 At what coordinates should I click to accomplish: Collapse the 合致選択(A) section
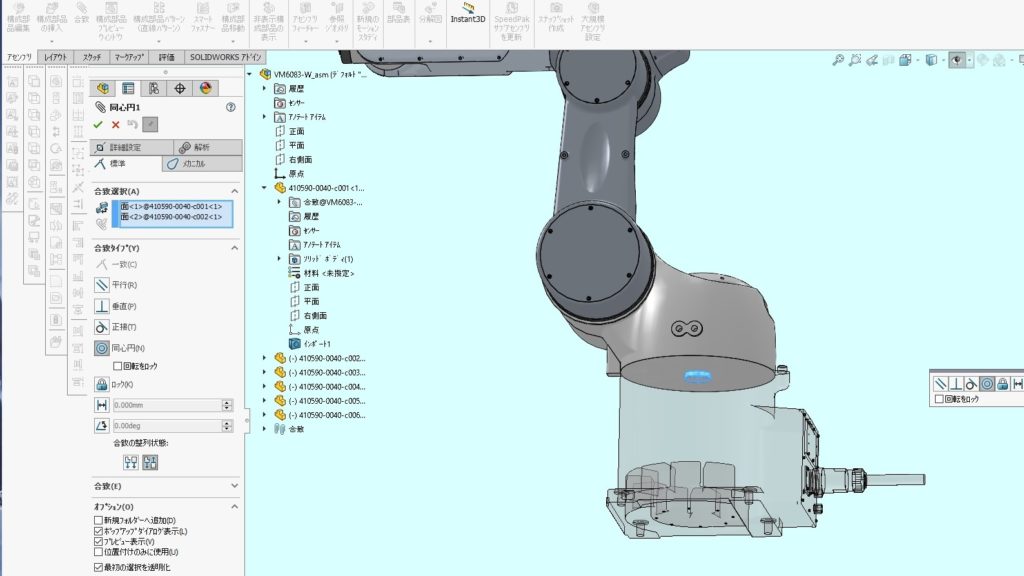click(x=234, y=191)
